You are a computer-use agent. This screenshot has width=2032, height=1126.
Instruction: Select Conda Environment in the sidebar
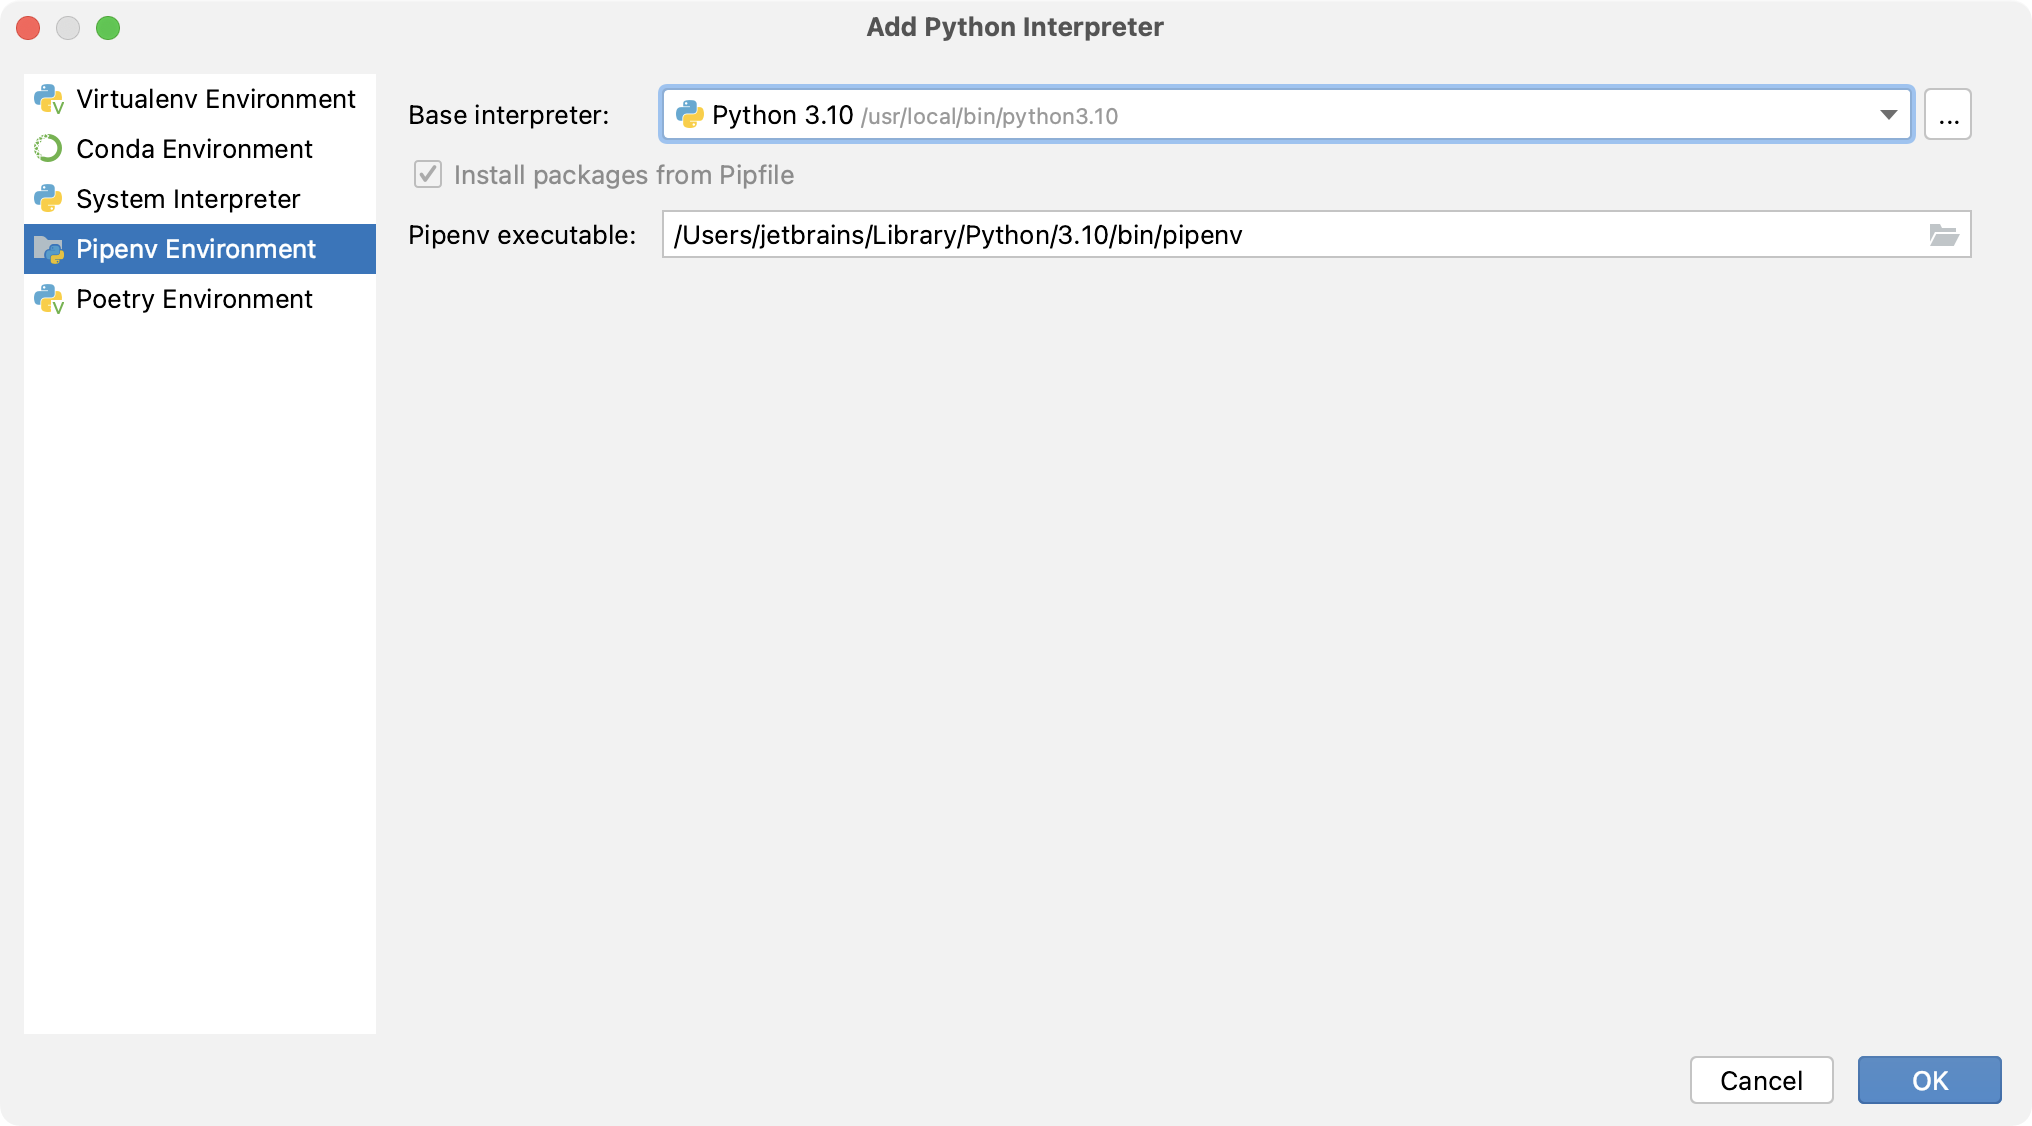pos(194,148)
